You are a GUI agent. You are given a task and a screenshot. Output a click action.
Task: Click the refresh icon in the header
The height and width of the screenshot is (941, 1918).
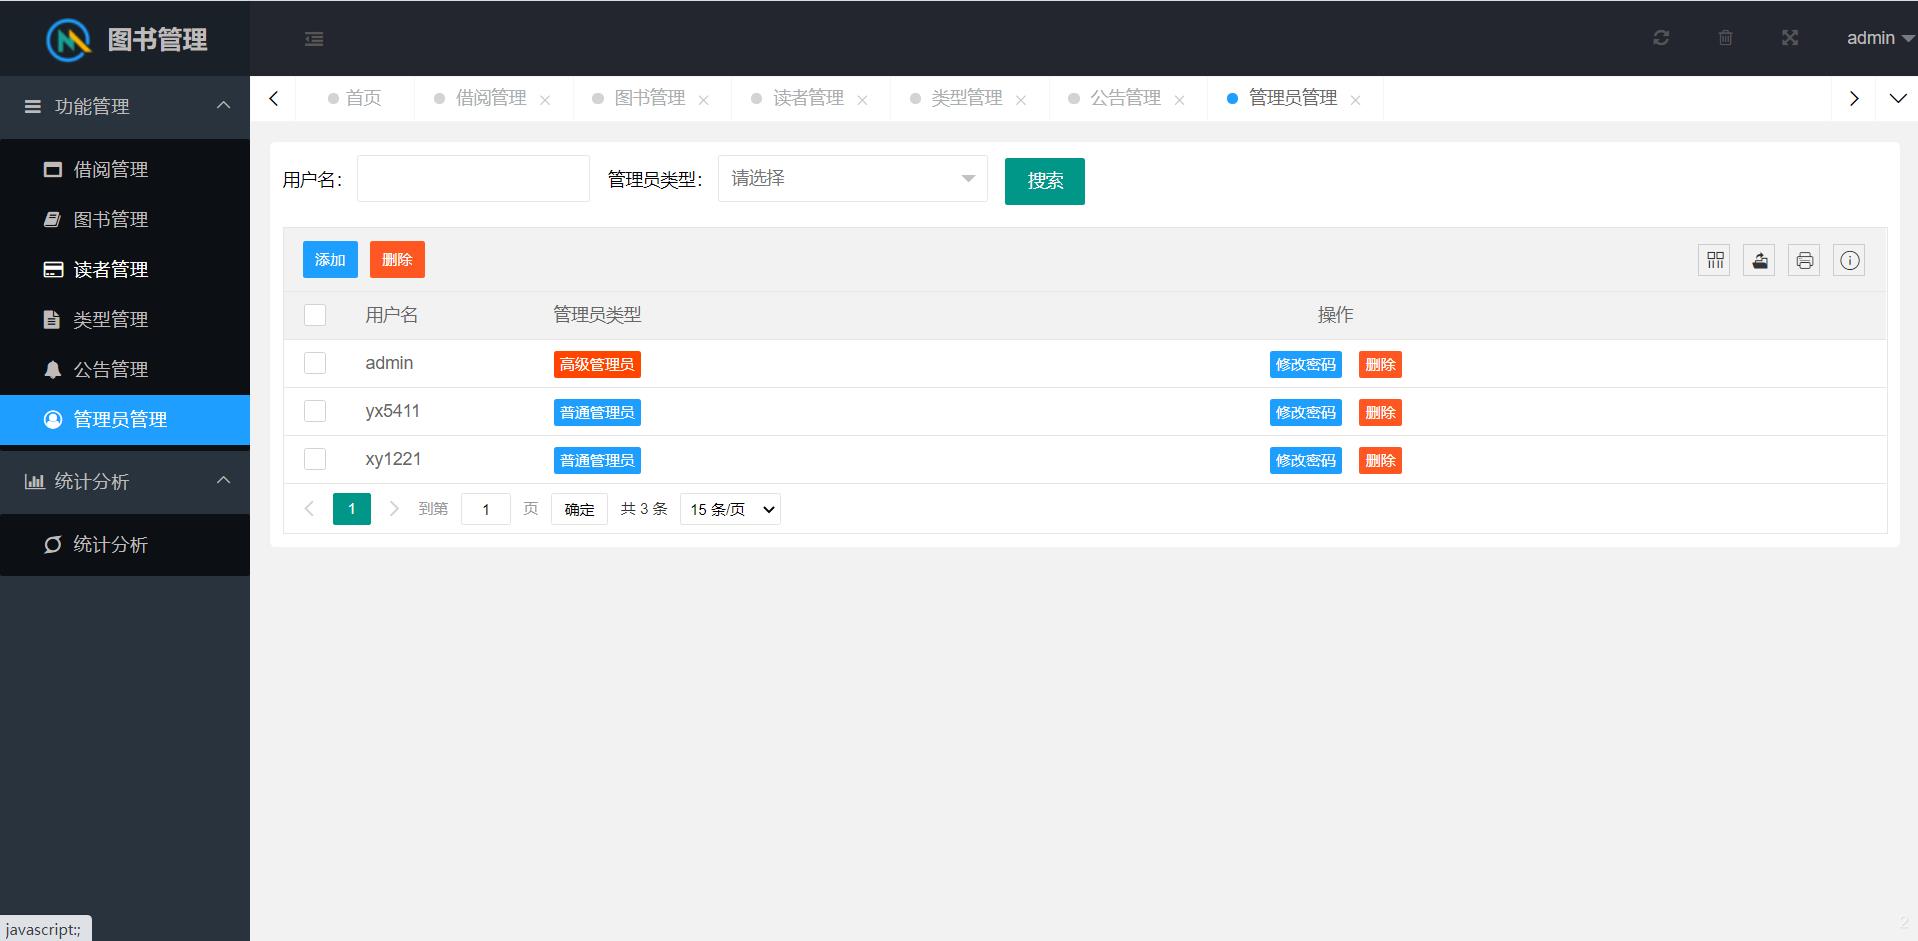1661,38
